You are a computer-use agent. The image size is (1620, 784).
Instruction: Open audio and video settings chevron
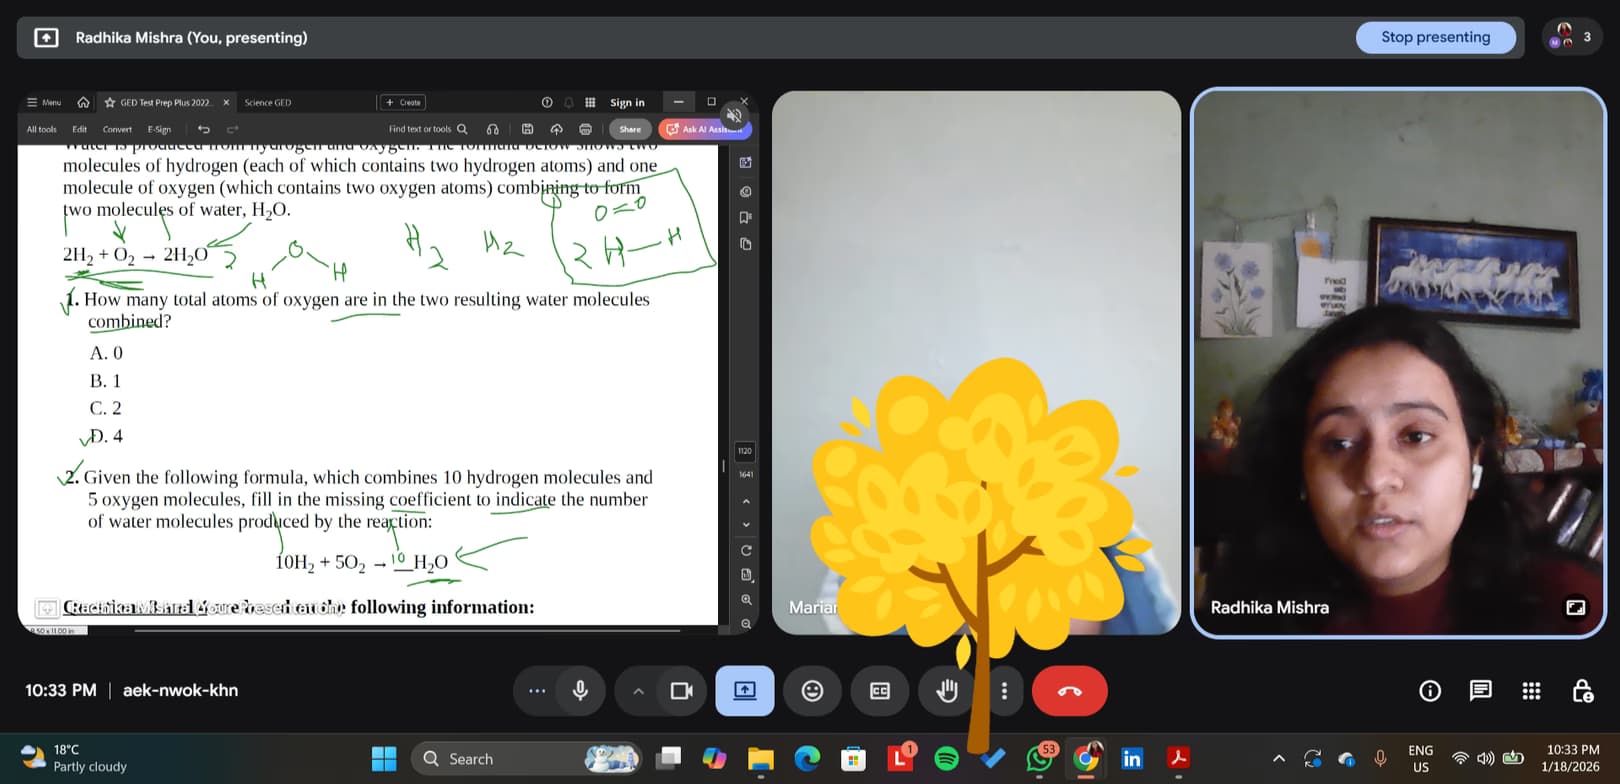(x=638, y=691)
